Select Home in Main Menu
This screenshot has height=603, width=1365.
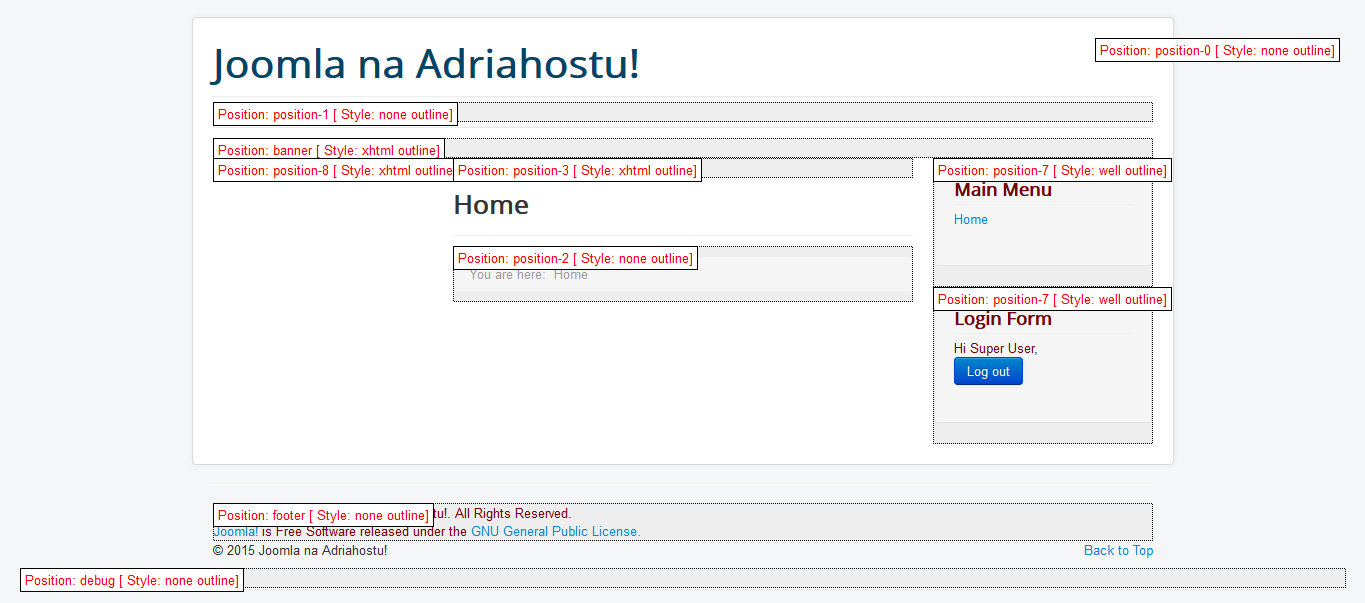coord(971,220)
